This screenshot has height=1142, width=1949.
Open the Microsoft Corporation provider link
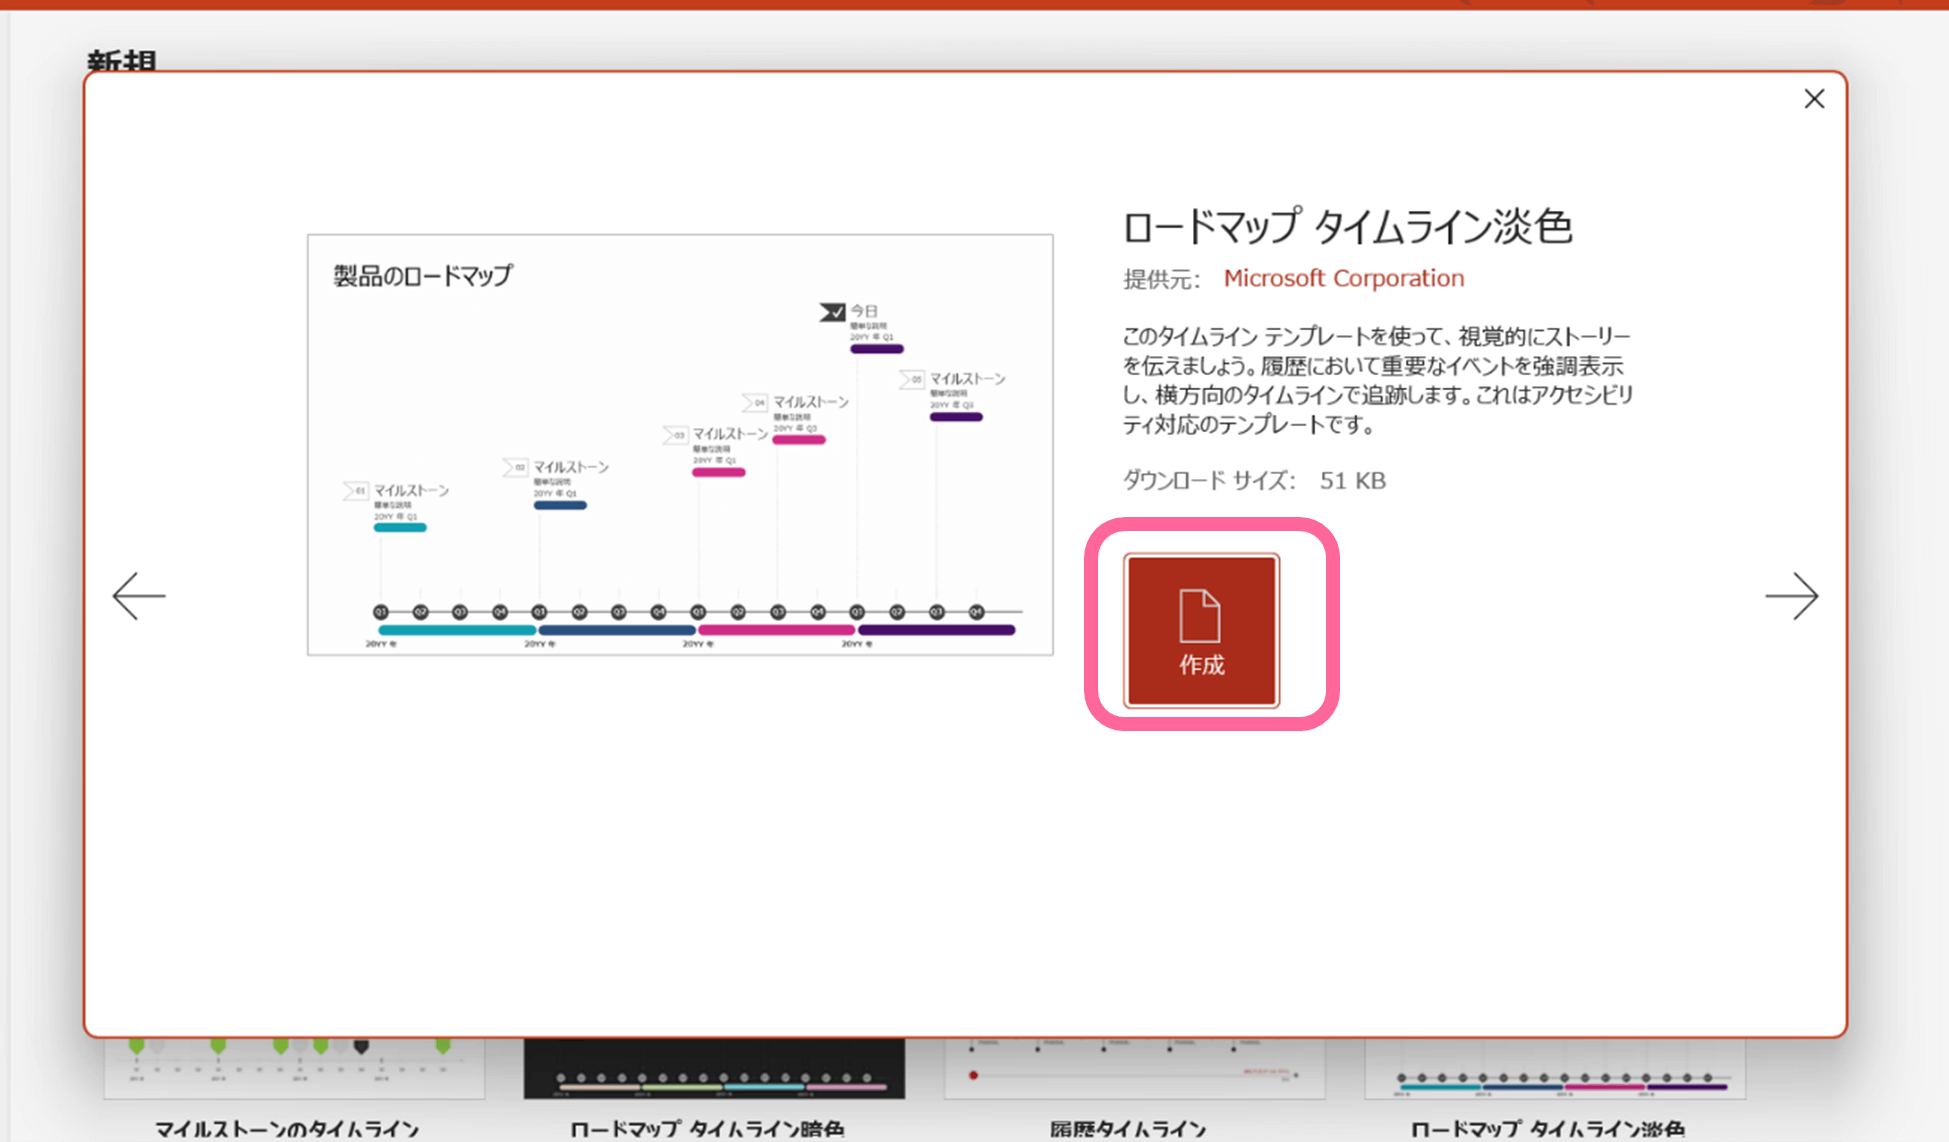pos(1343,278)
